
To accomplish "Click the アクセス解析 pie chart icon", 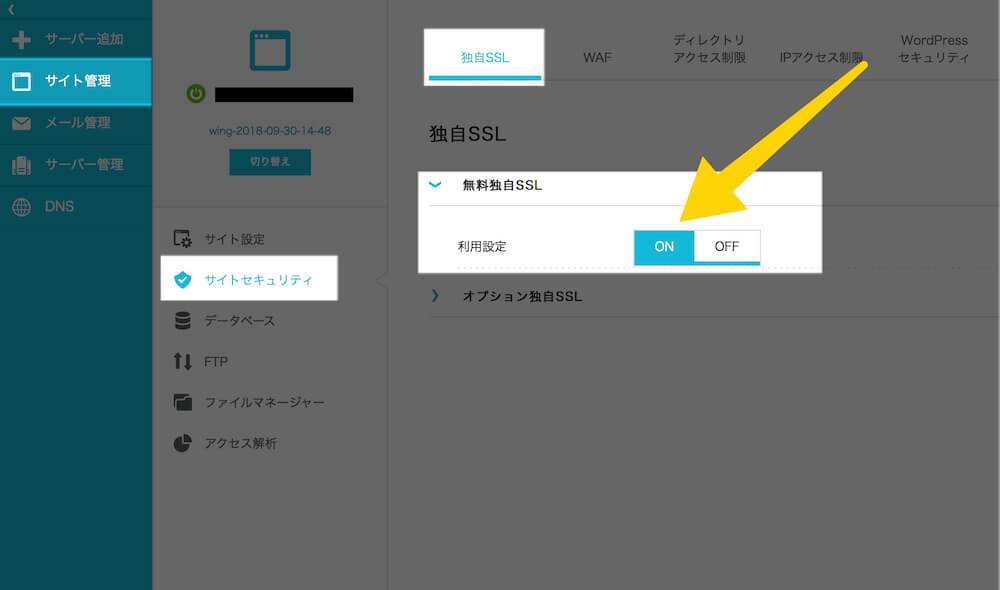I will [182, 443].
